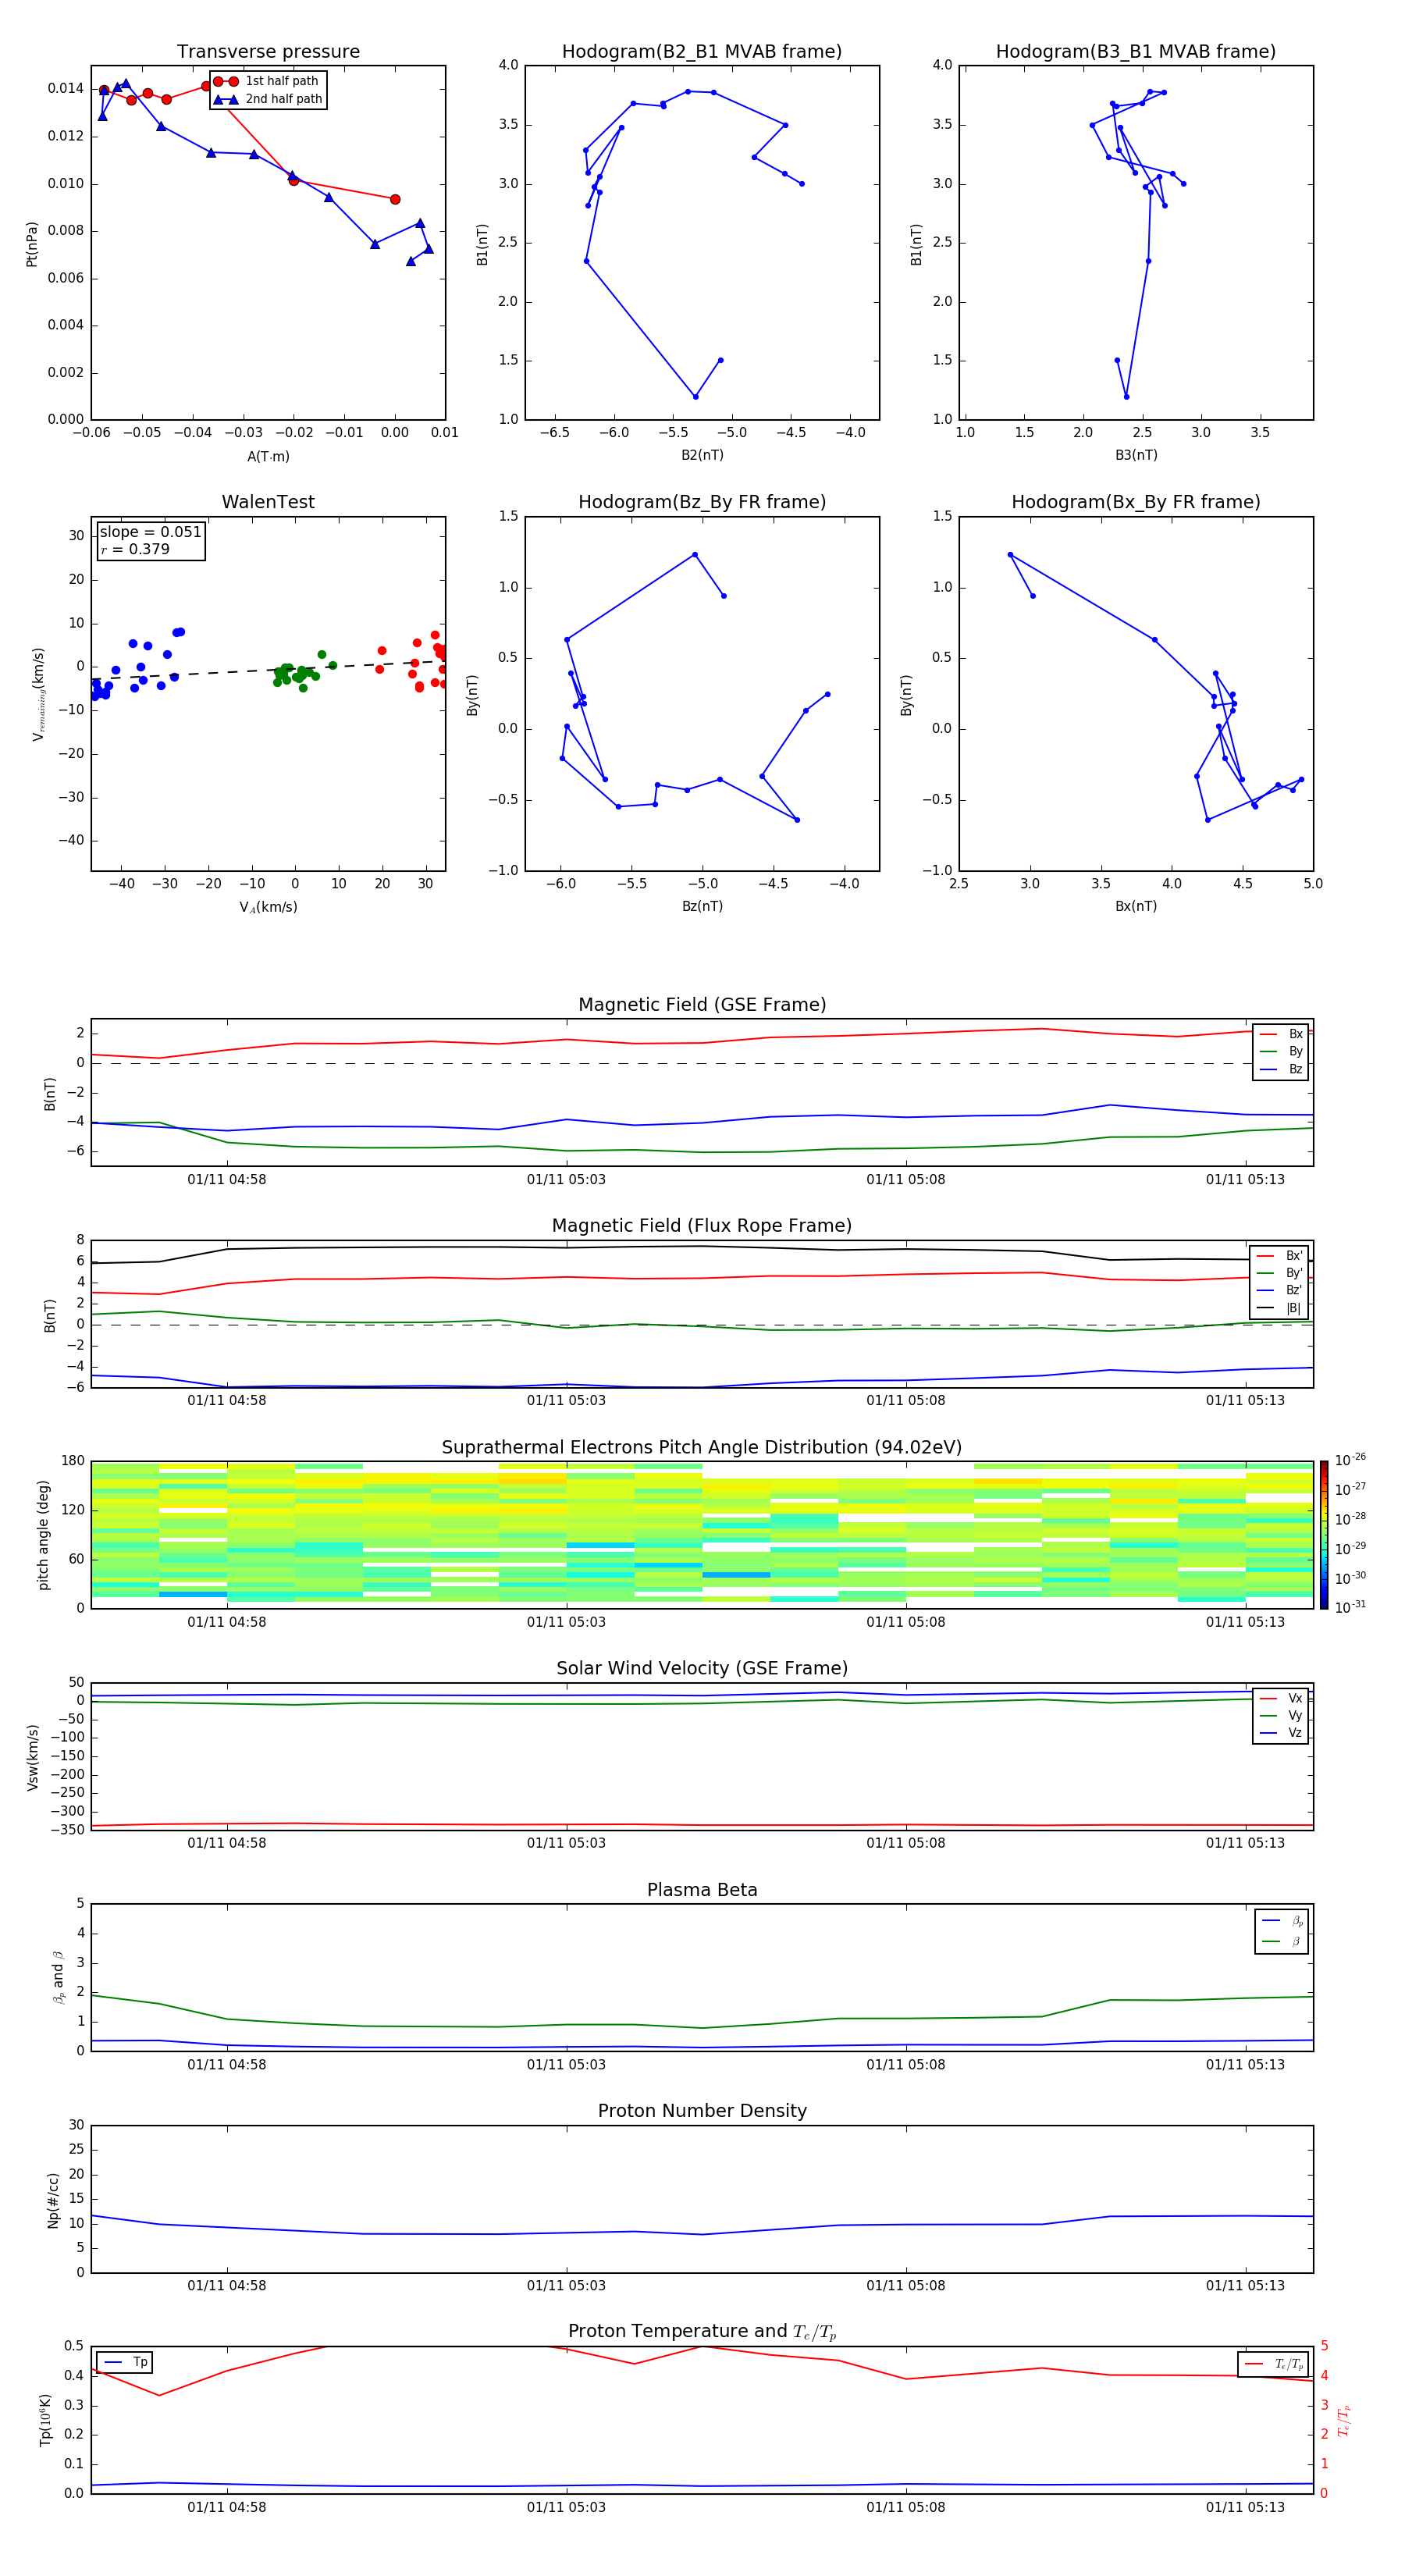Click the 'B2(nT)' x-axis label
The width and height of the screenshot is (1405, 2576).
click(702, 455)
